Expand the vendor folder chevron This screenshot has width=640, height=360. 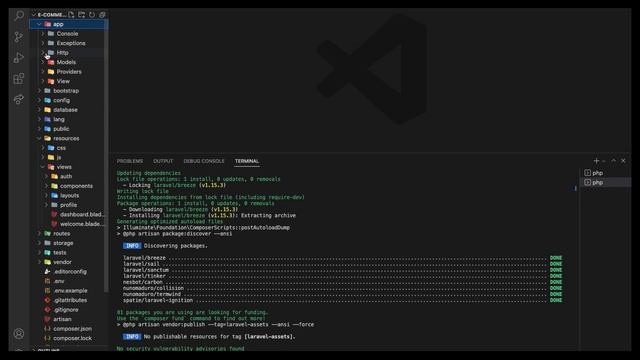click(39, 262)
